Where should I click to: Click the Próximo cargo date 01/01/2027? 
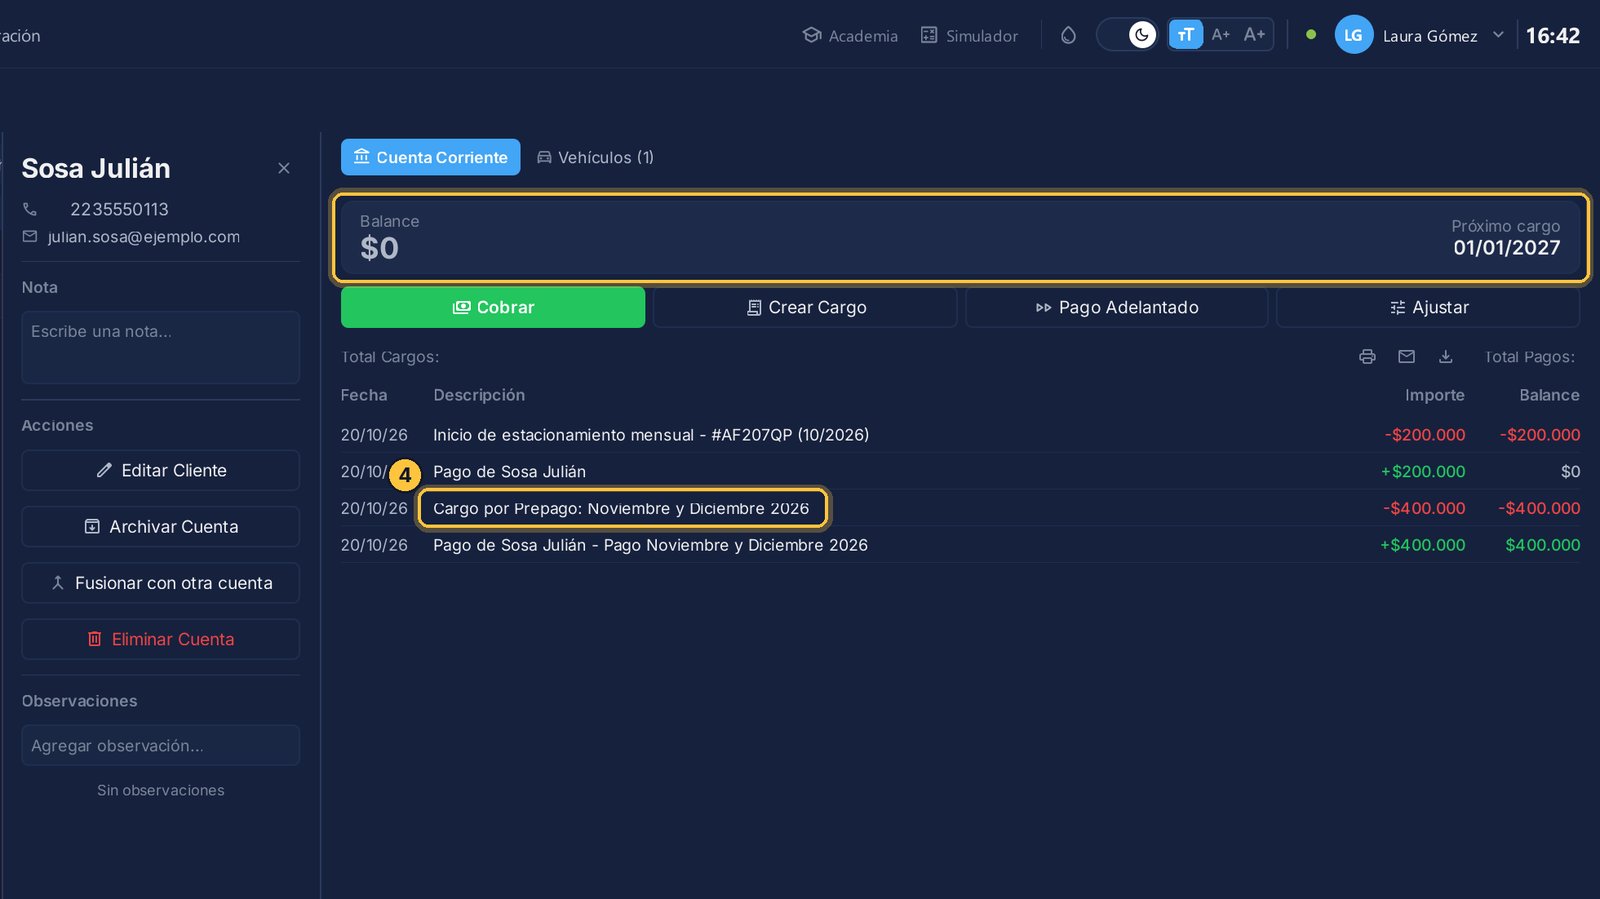(1507, 248)
